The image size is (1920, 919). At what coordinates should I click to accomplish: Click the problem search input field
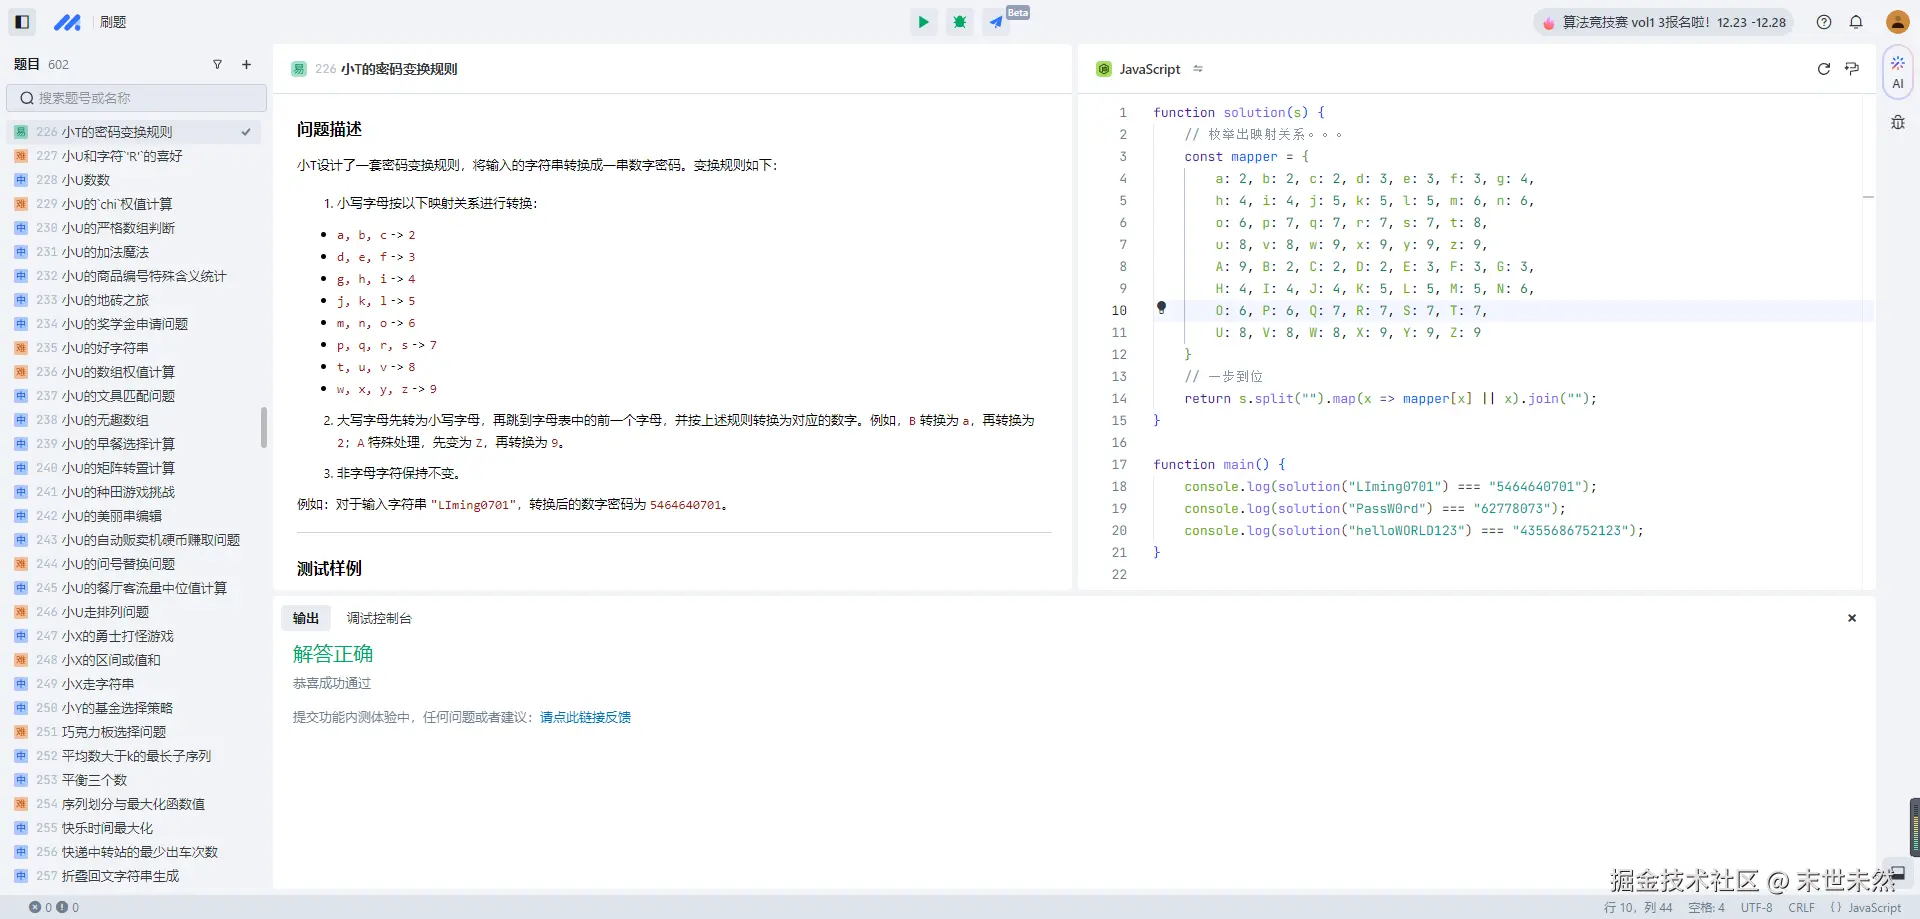137,98
